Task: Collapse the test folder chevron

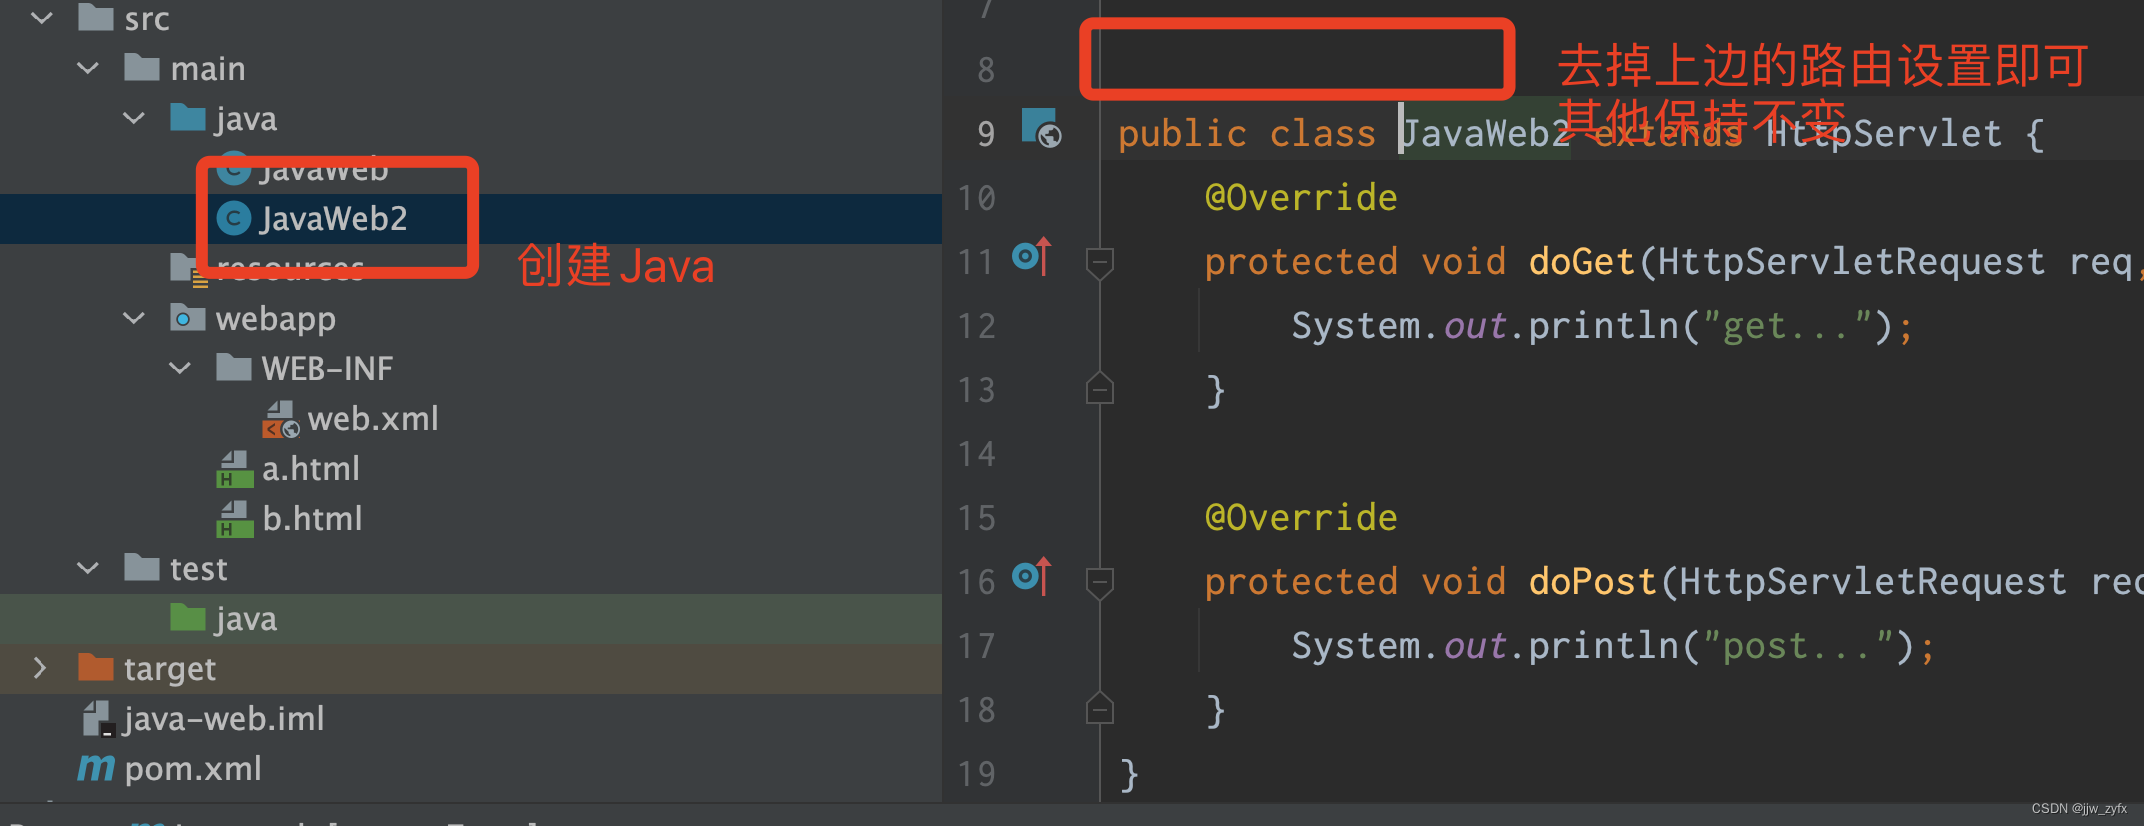Action: (x=88, y=568)
